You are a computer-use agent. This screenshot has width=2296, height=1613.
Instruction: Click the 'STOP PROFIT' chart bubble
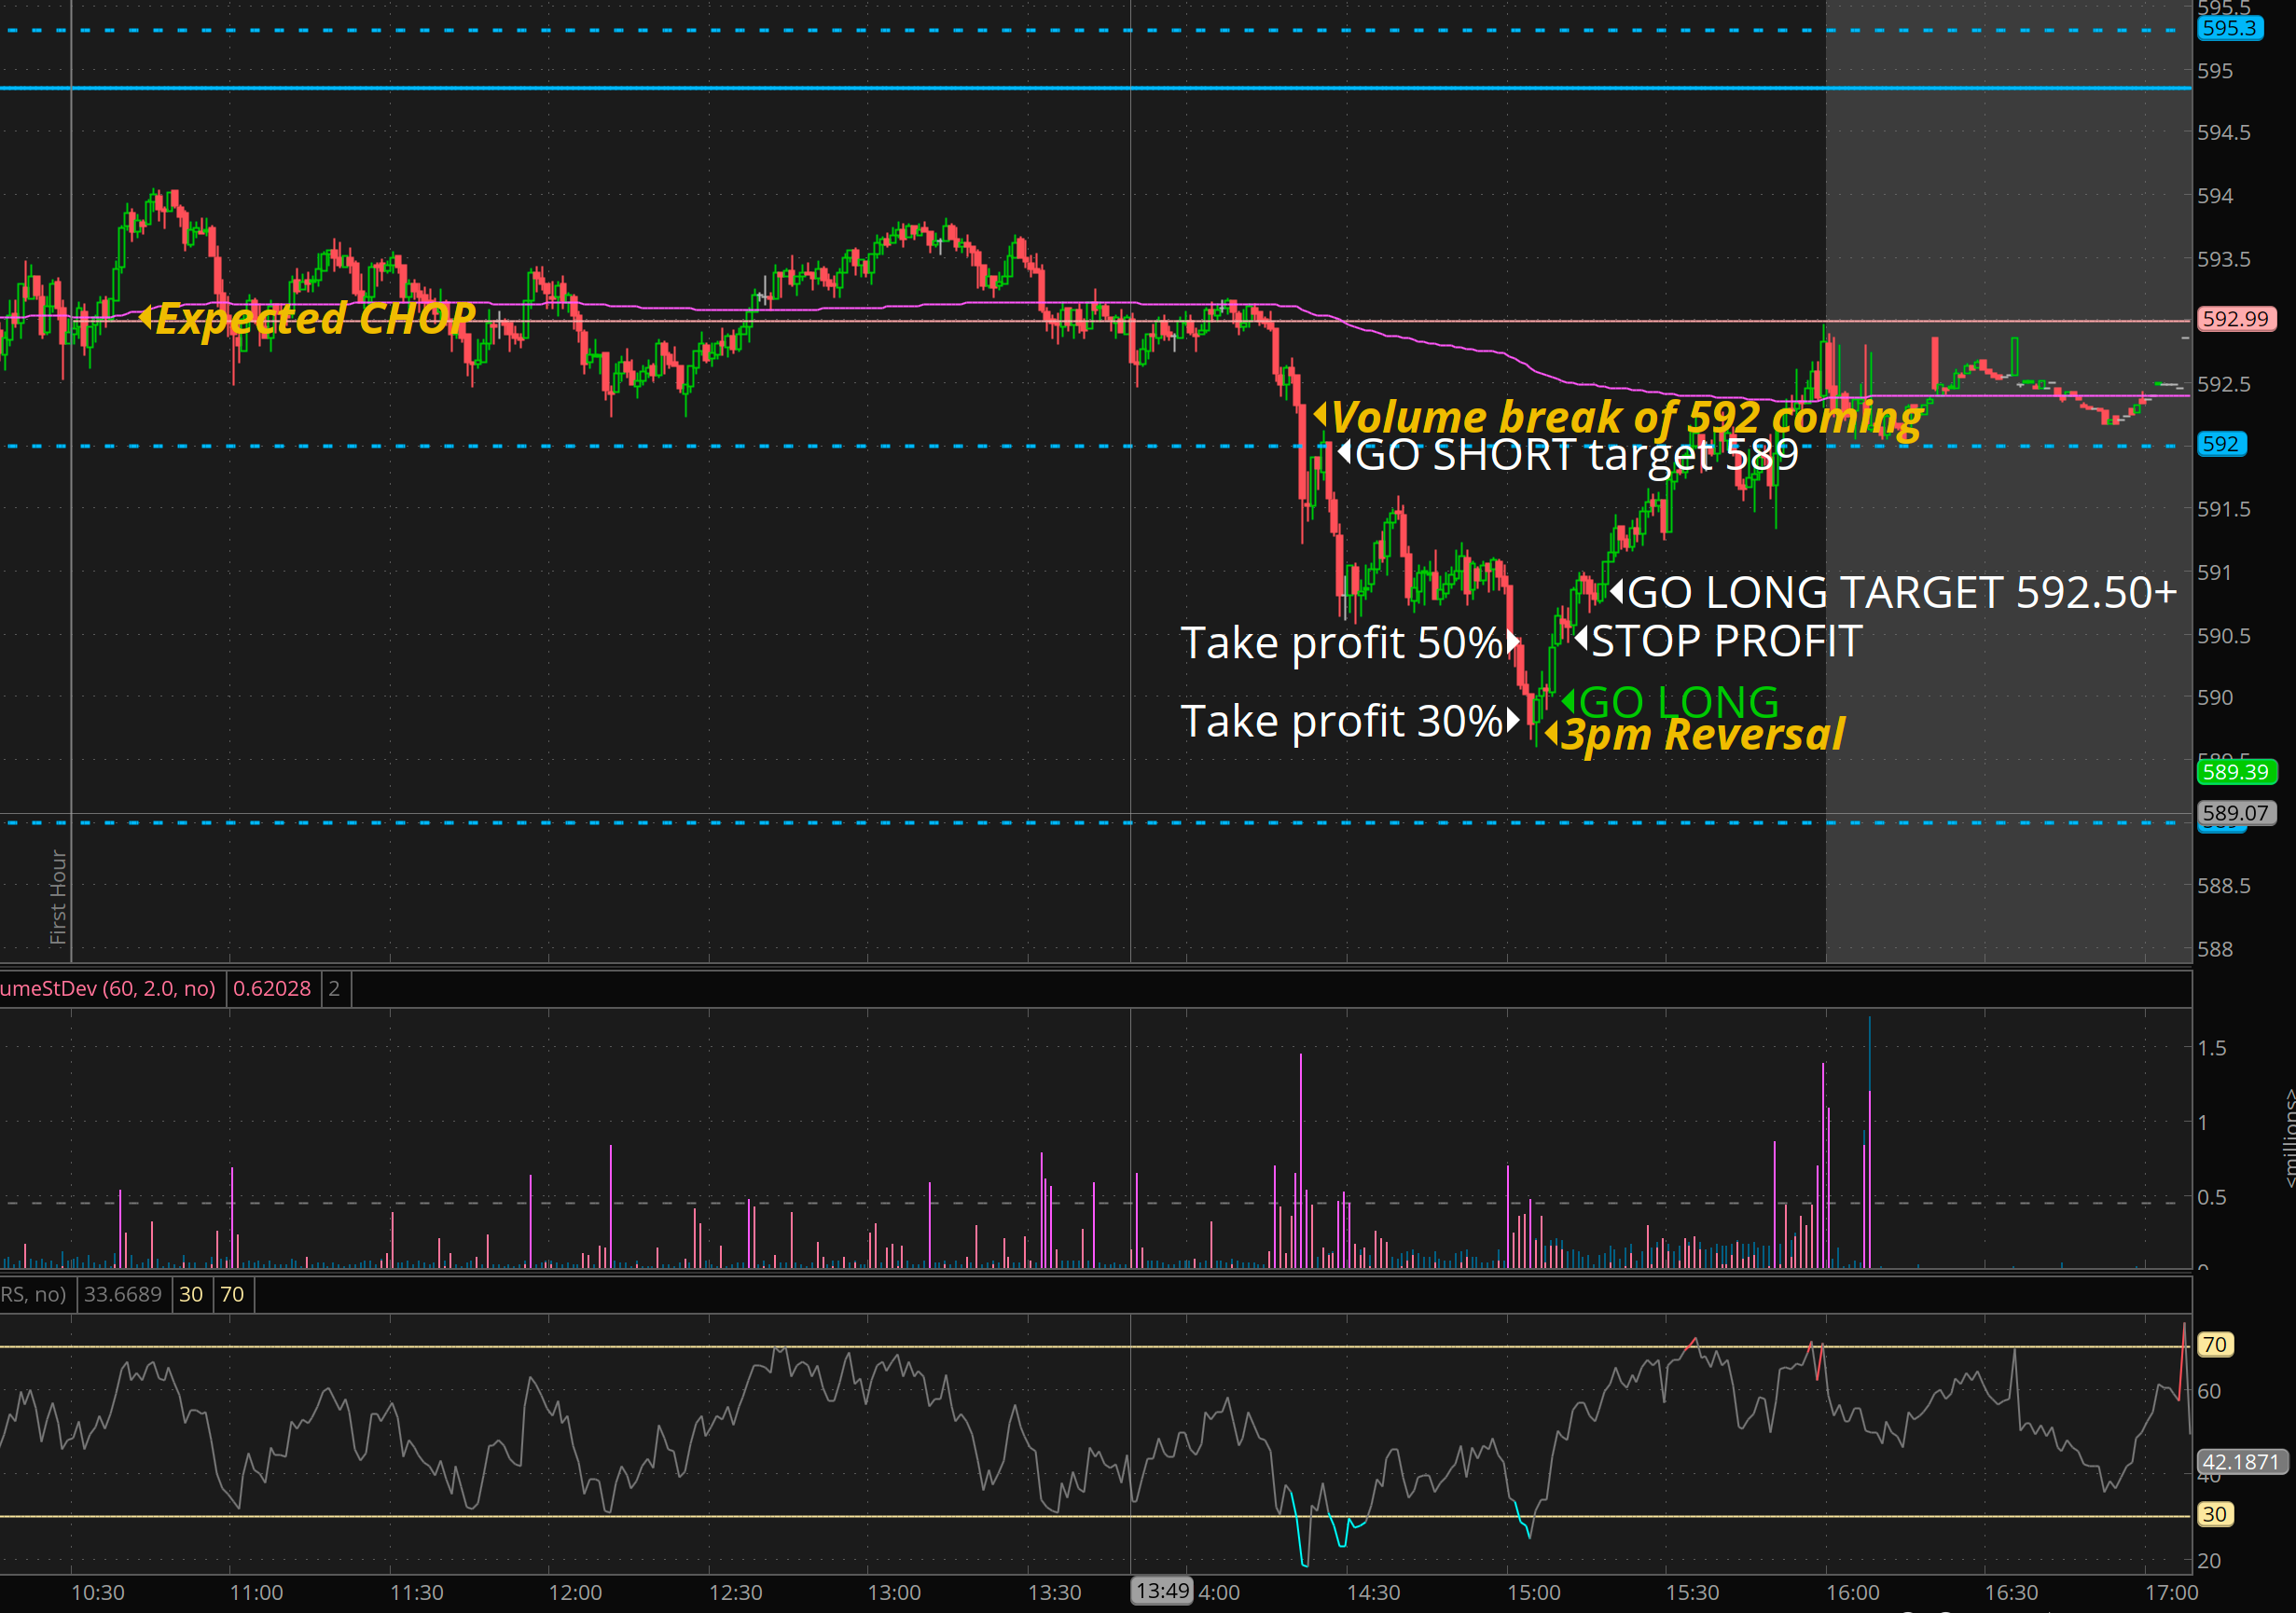point(1725,641)
